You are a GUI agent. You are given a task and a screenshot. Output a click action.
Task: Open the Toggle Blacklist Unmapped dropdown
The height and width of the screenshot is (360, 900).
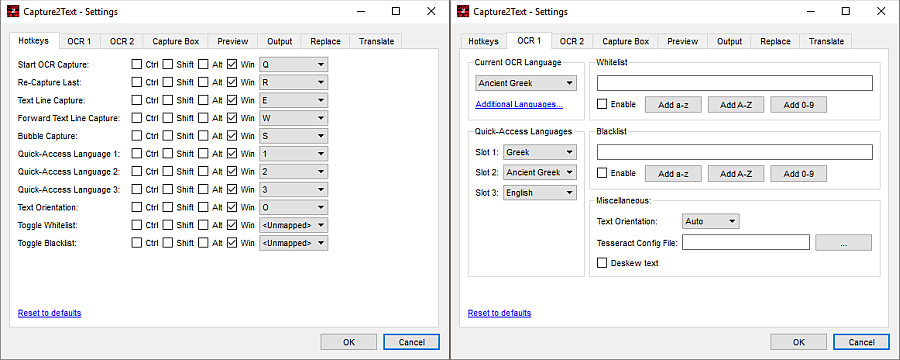coord(293,243)
